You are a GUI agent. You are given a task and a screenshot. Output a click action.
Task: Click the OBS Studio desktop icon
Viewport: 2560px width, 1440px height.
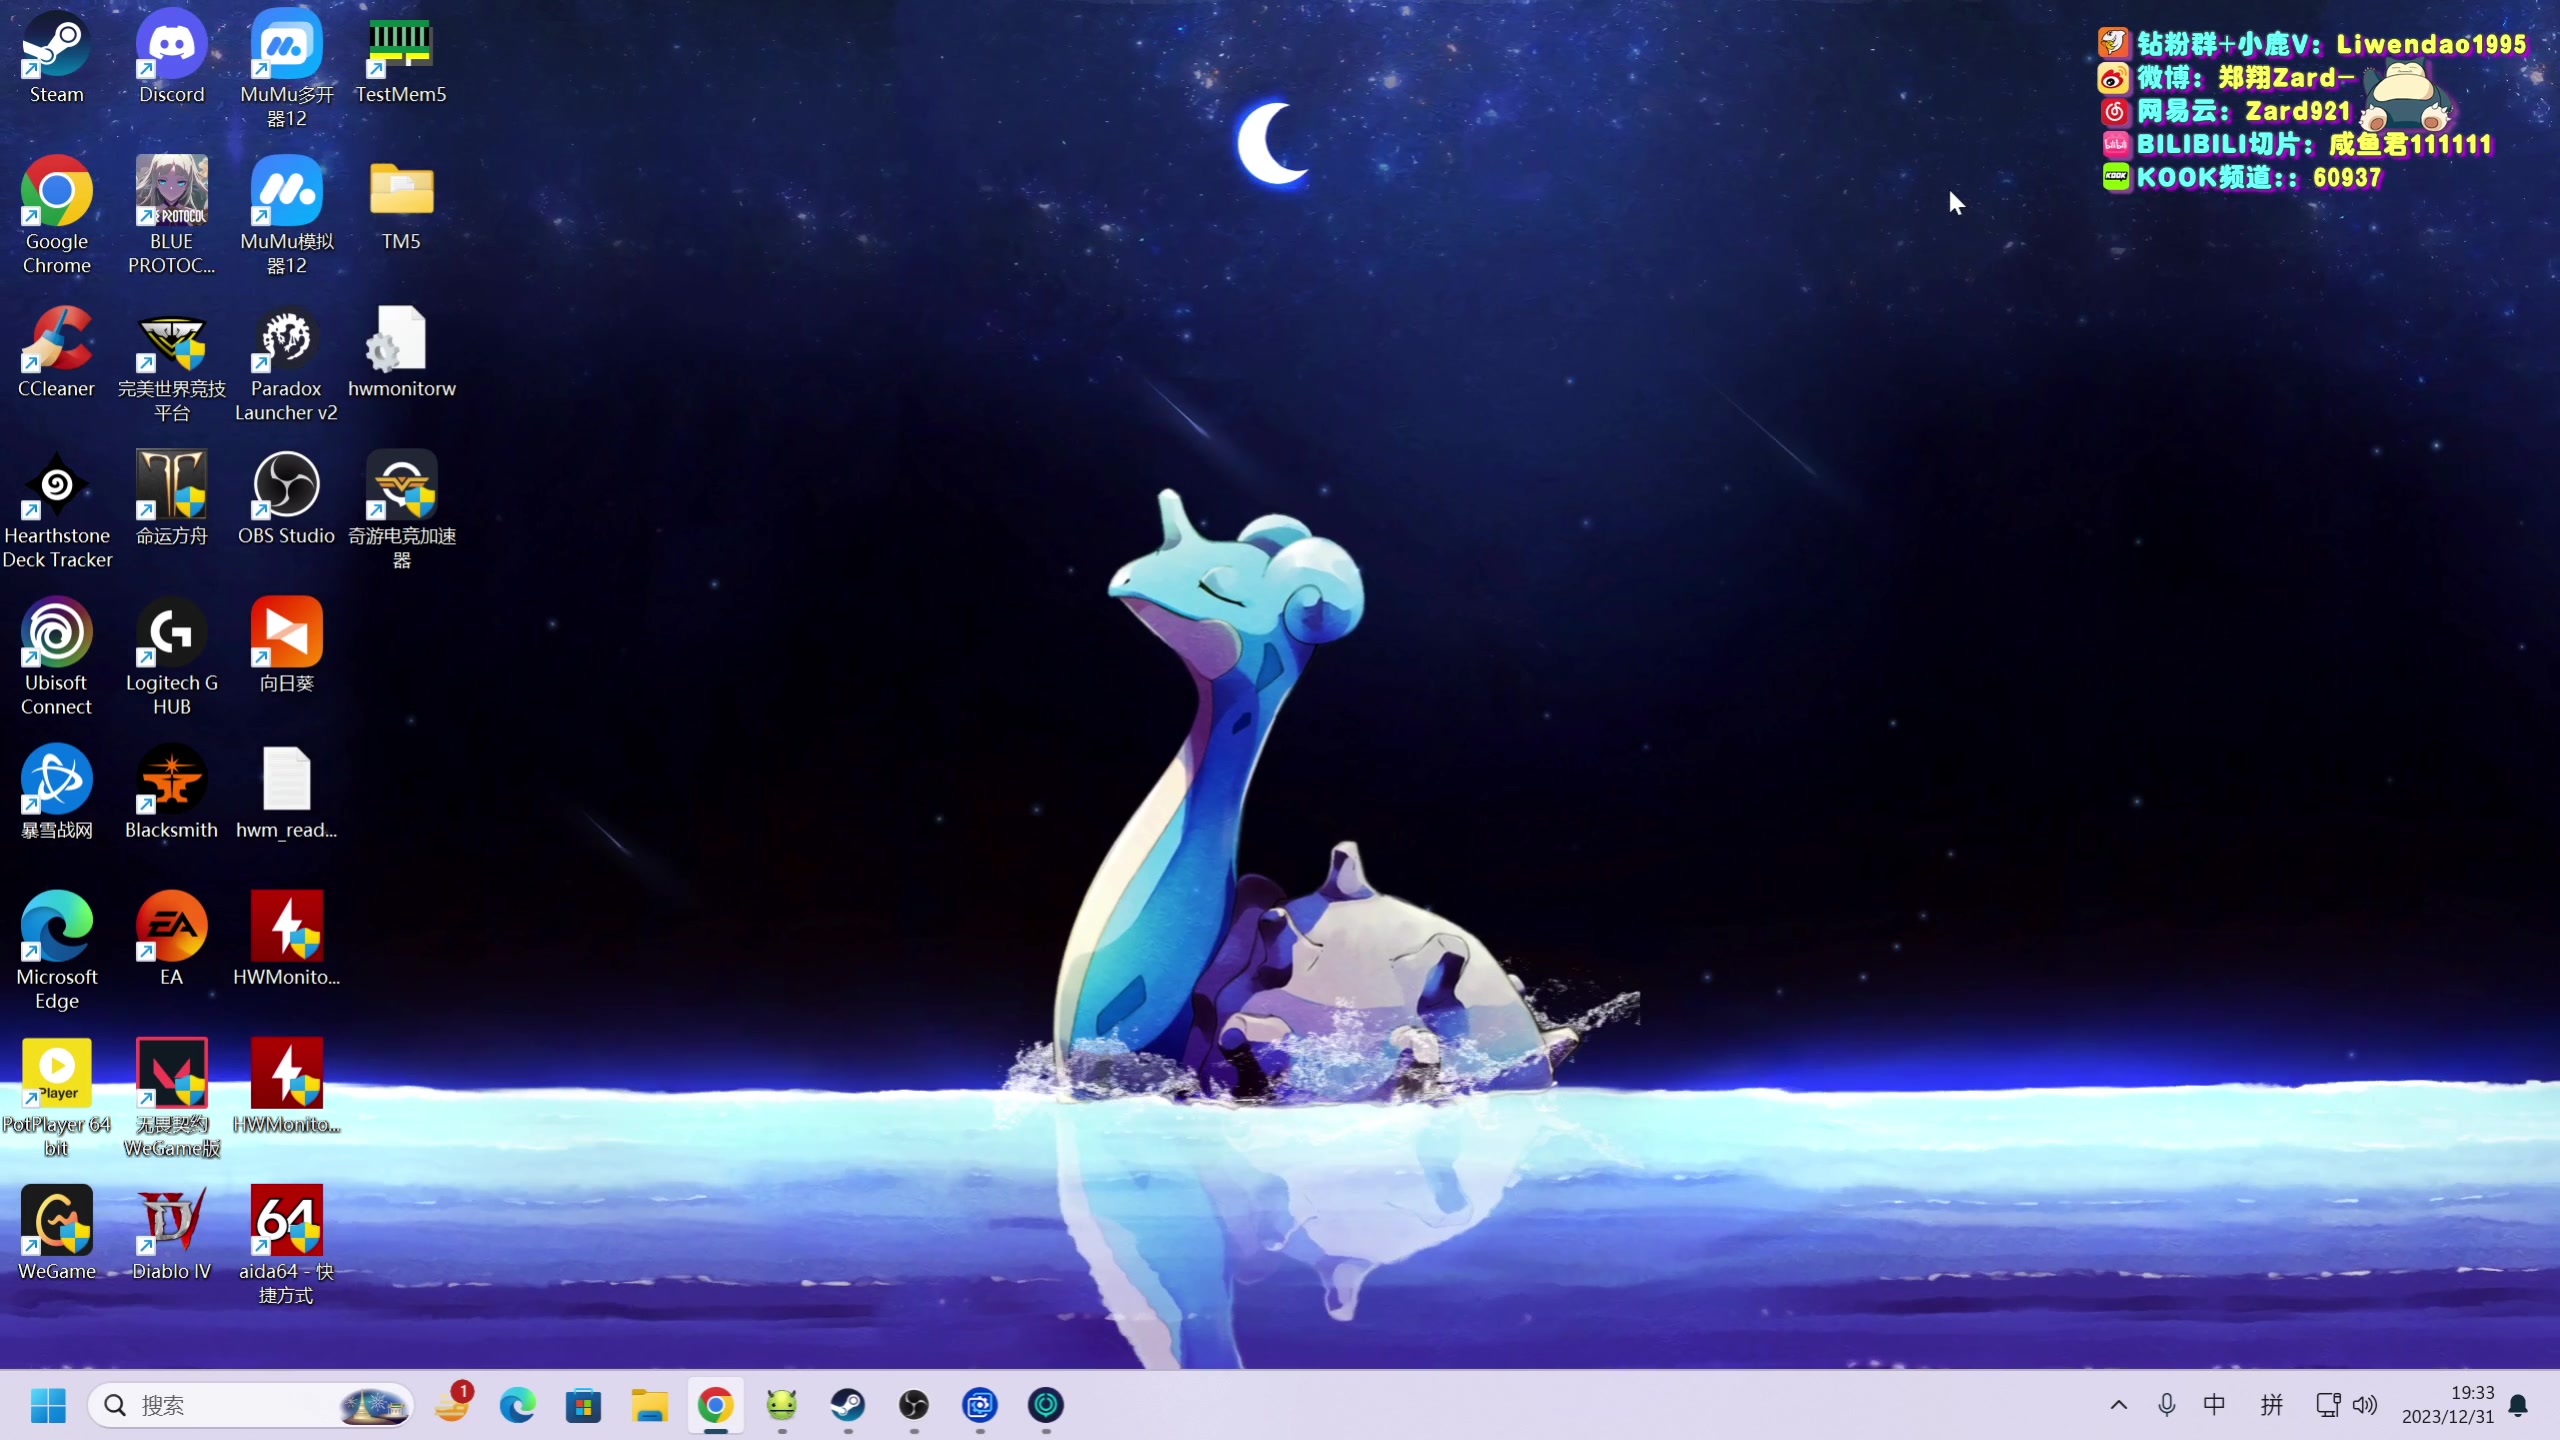tap(286, 487)
